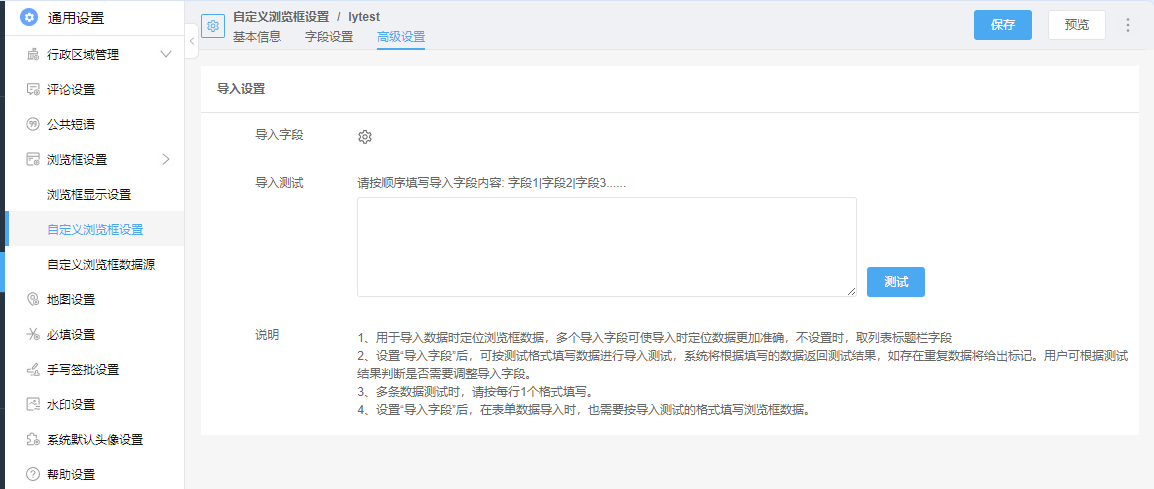Open the three-dot more options menu
Viewport: 1154px width, 489px height.
pos(1128,25)
